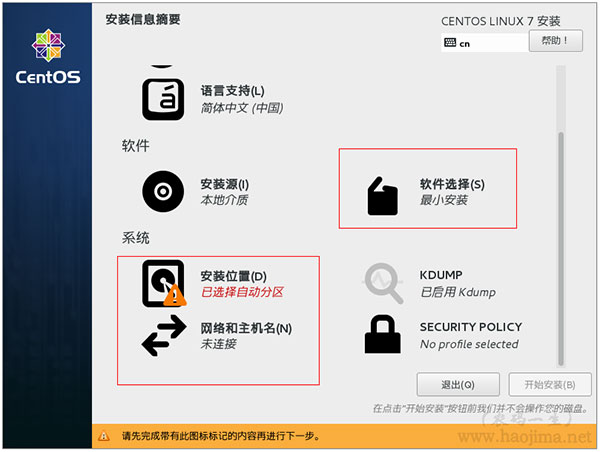The height and width of the screenshot is (452, 600).
Task: Click the No profile selected text
Action: point(470,344)
